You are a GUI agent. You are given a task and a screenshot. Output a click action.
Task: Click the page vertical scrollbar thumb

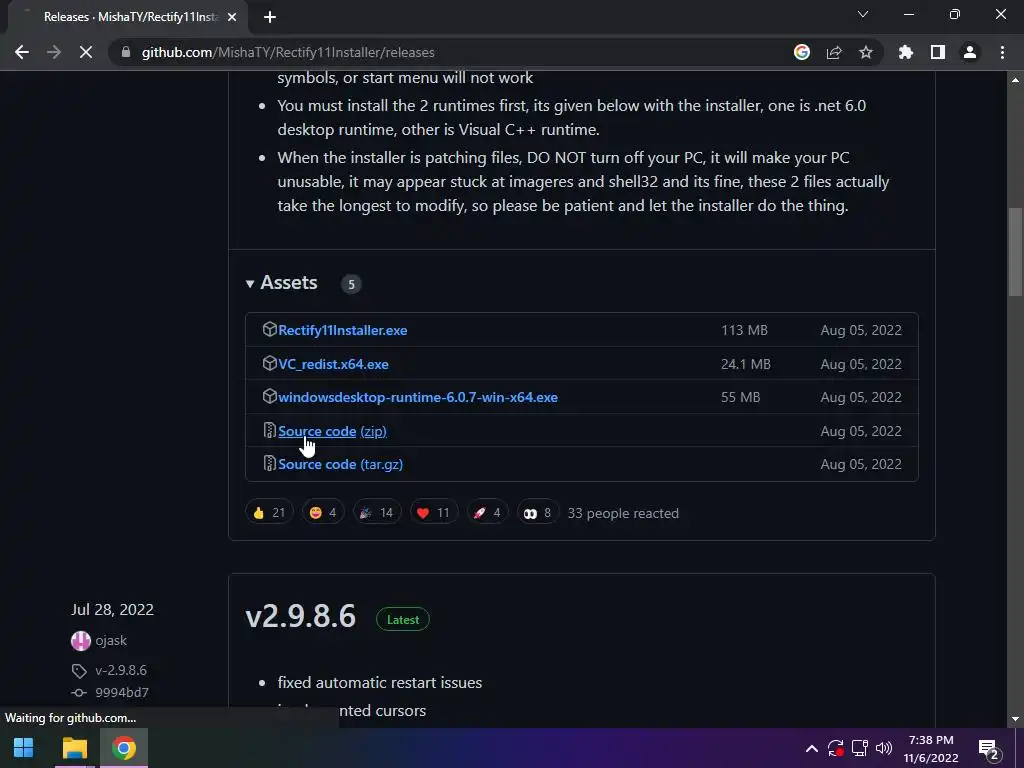pos(1015,252)
